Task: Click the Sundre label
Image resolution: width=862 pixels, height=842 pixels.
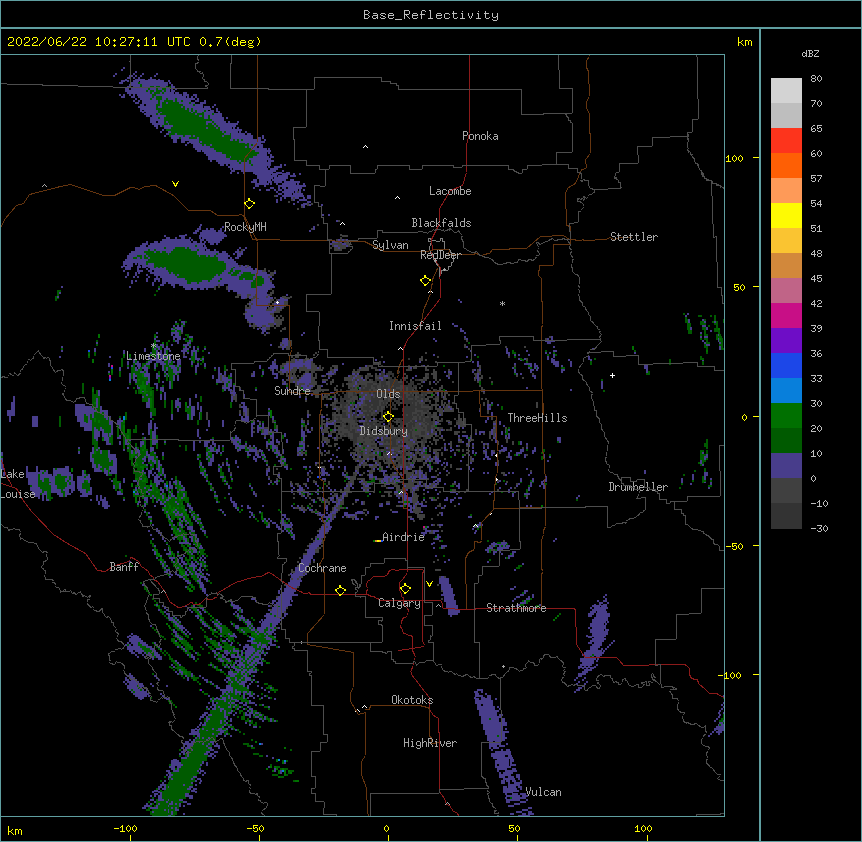Action: (x=292, y=391)
